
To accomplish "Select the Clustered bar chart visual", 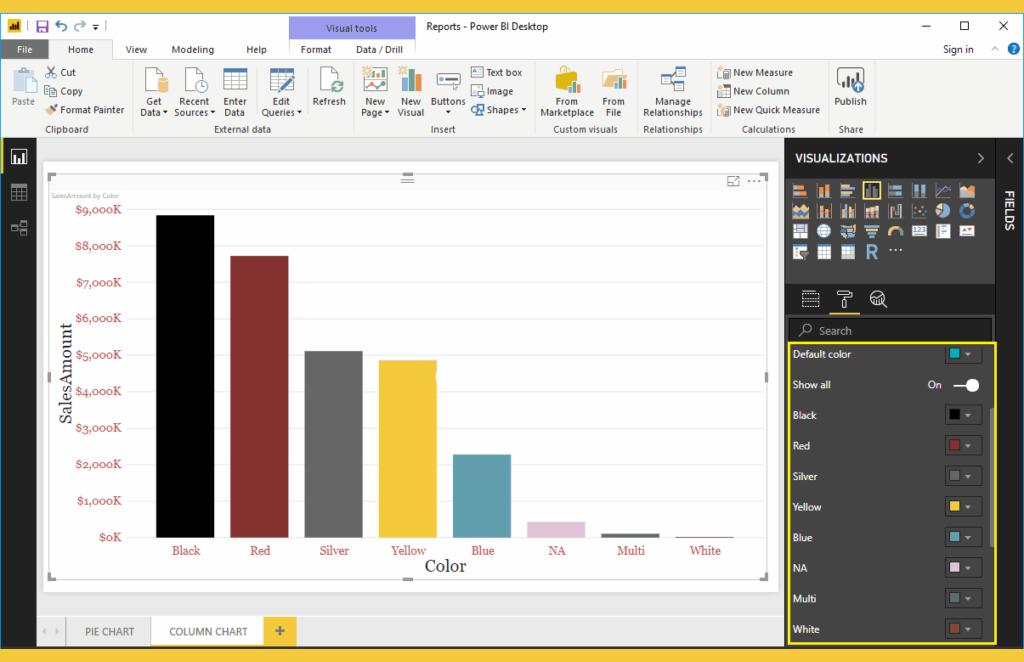I will tap(848, 191).
